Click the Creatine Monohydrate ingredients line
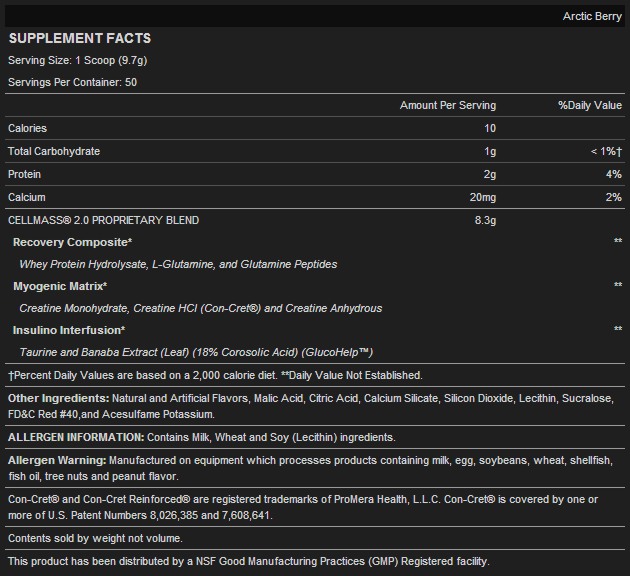This screenshot has height=576, width=630. point(201,308)
